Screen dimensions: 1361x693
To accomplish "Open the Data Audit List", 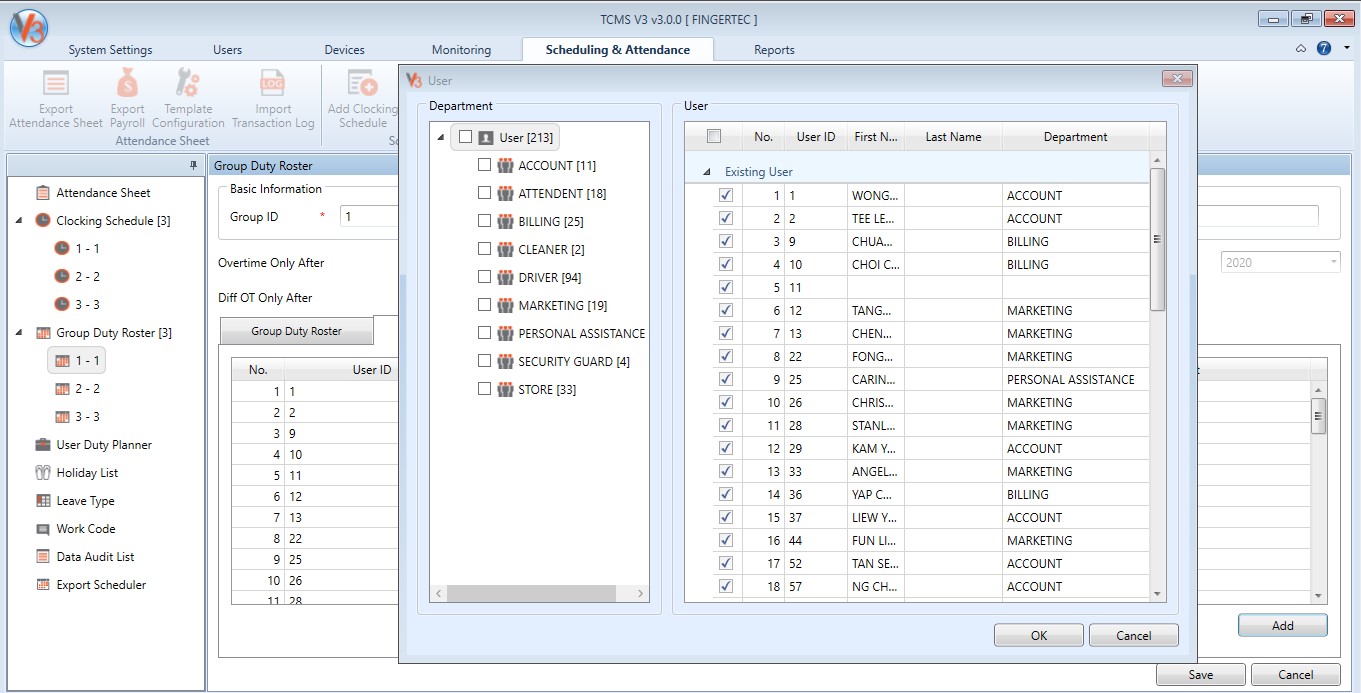I will click(85, 557).
